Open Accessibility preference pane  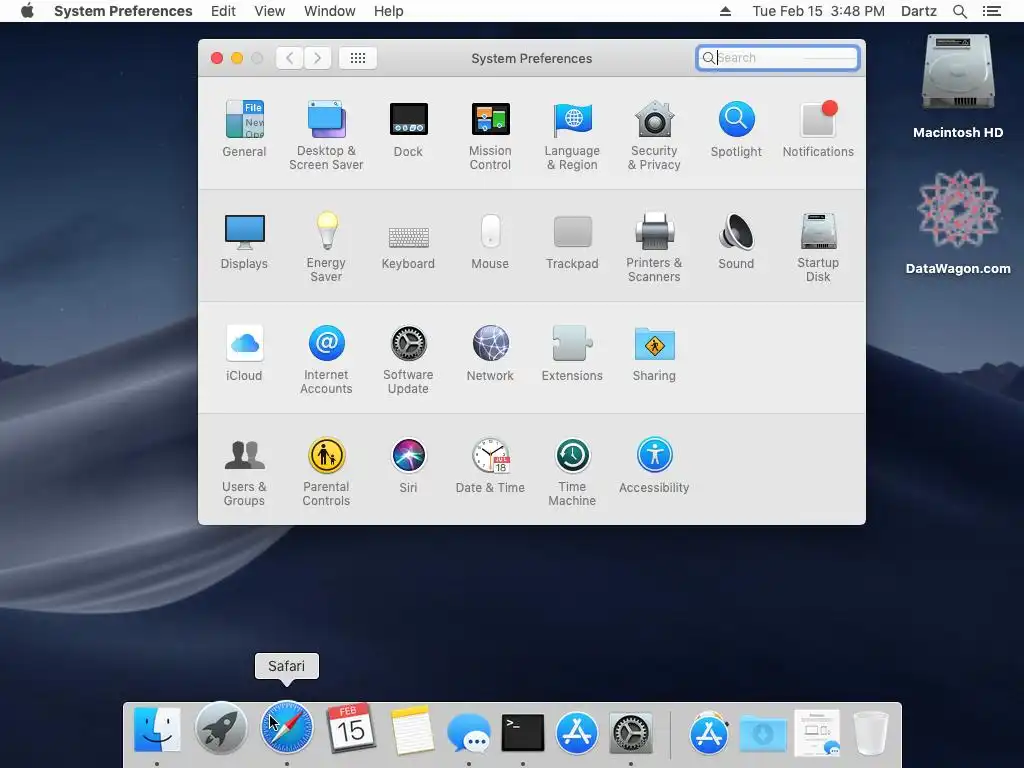click(x=654, y=466)
